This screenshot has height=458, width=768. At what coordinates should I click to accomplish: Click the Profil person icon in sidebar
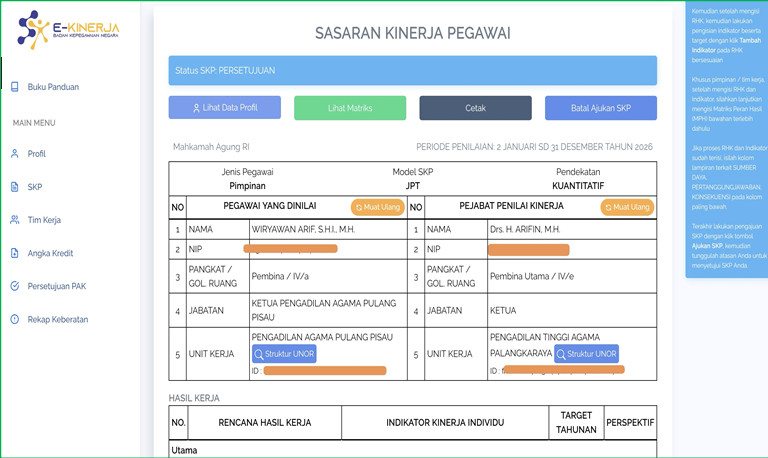point(15,154)
